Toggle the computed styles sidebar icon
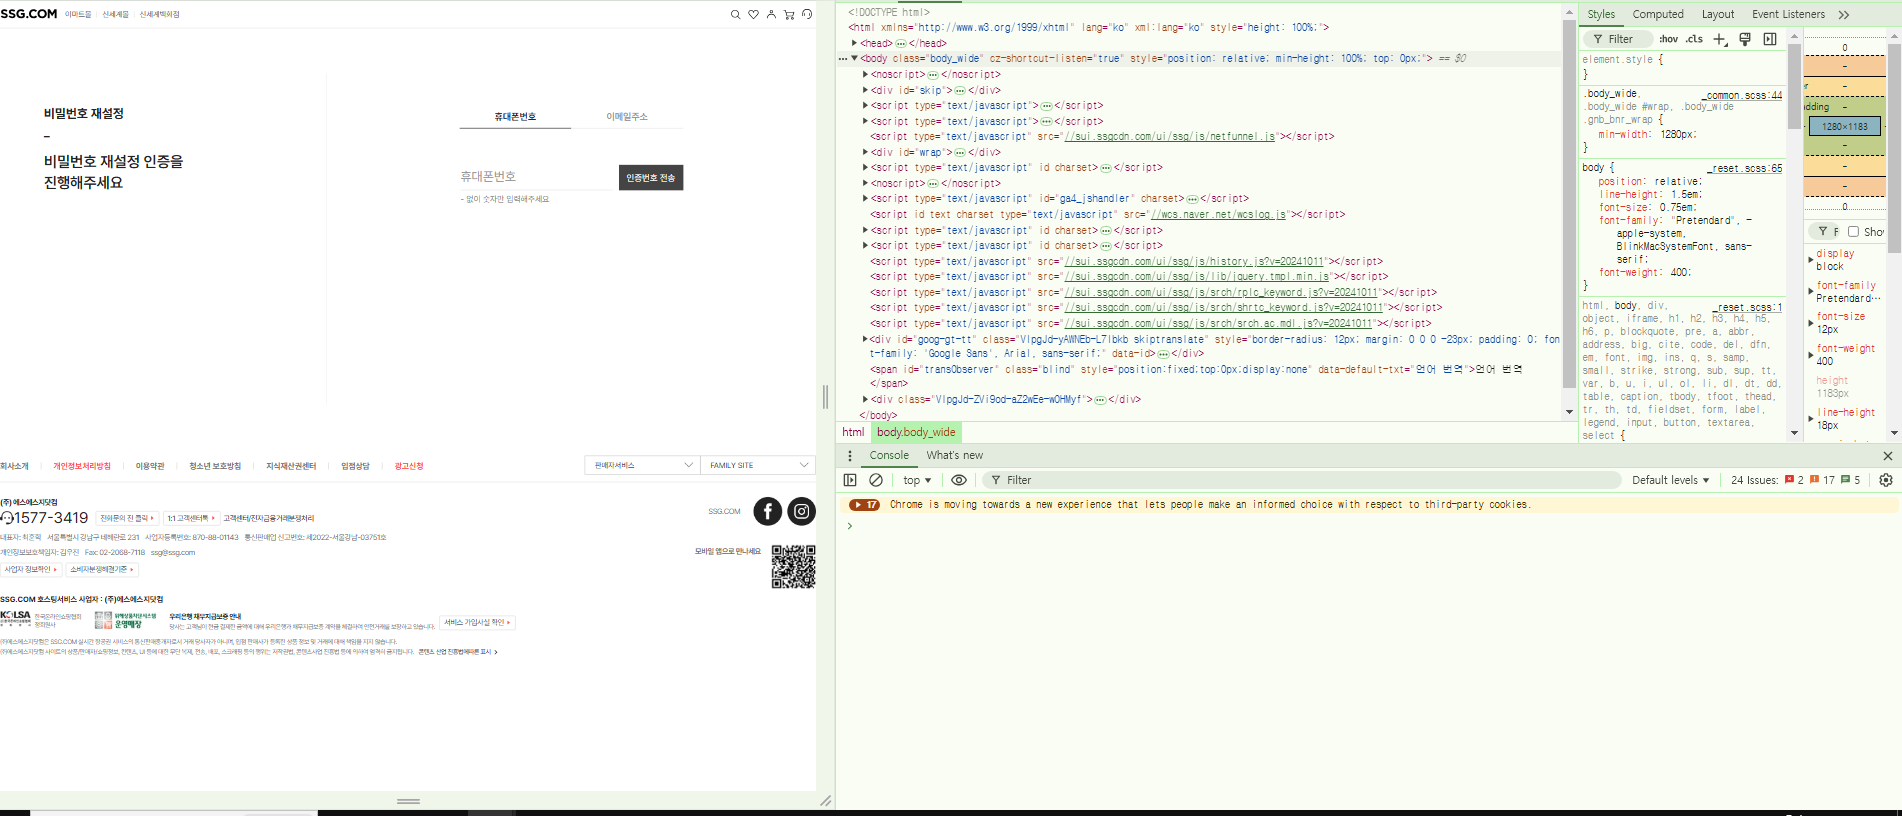This screenshot has width=1902, height=816. [1770, 39]
